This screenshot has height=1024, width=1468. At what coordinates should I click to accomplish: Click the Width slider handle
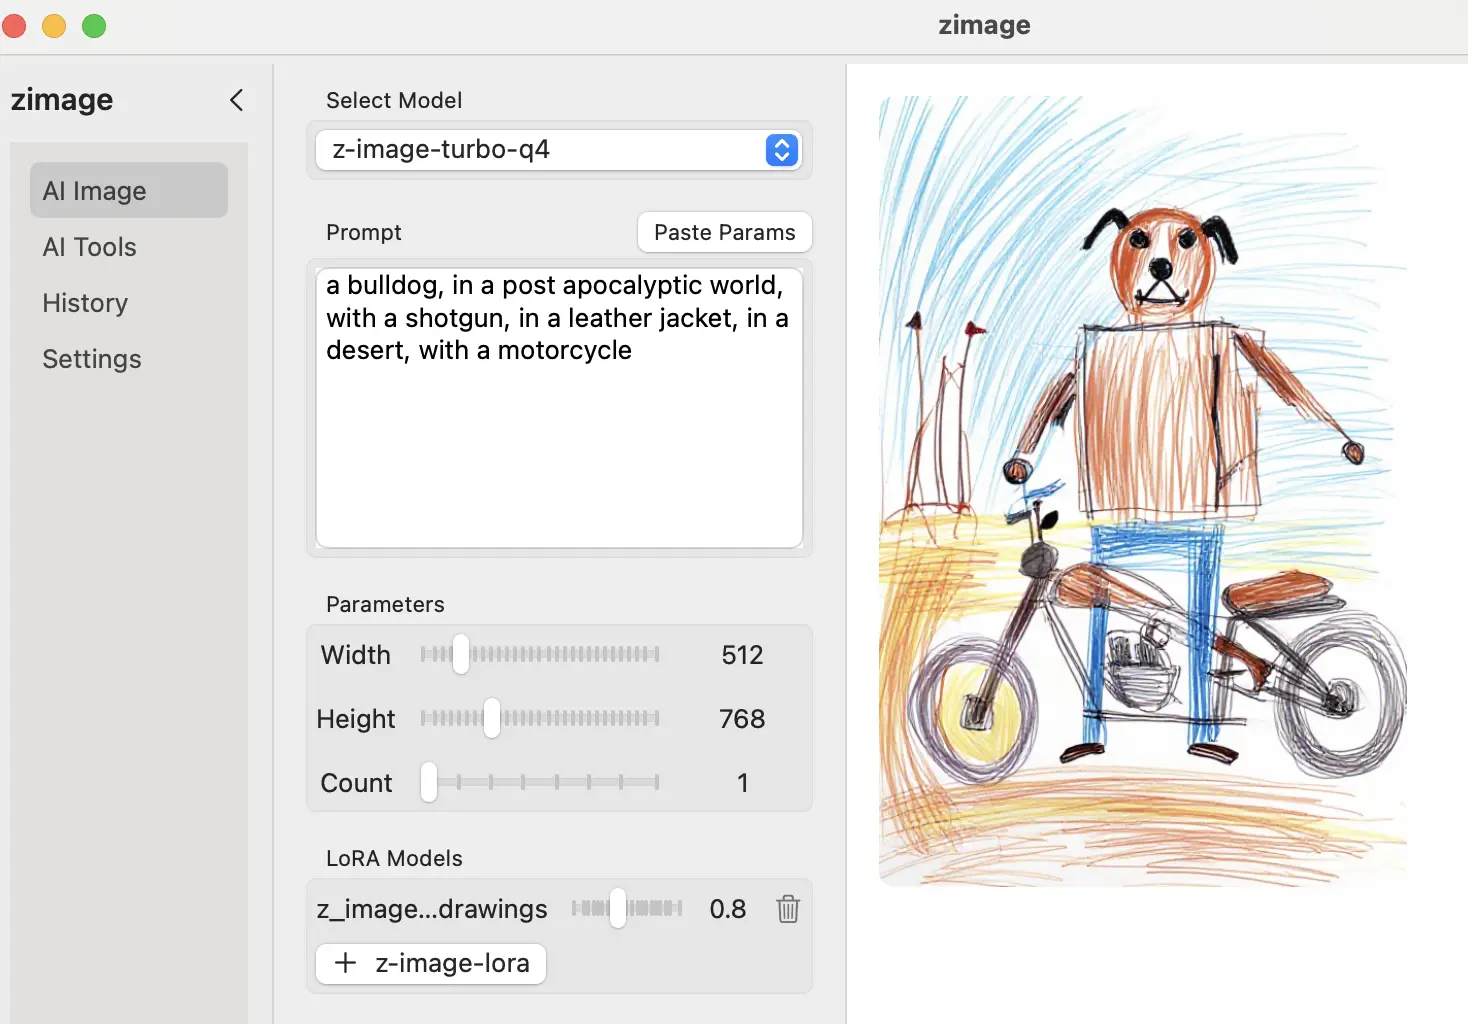[x=460, y=655]
